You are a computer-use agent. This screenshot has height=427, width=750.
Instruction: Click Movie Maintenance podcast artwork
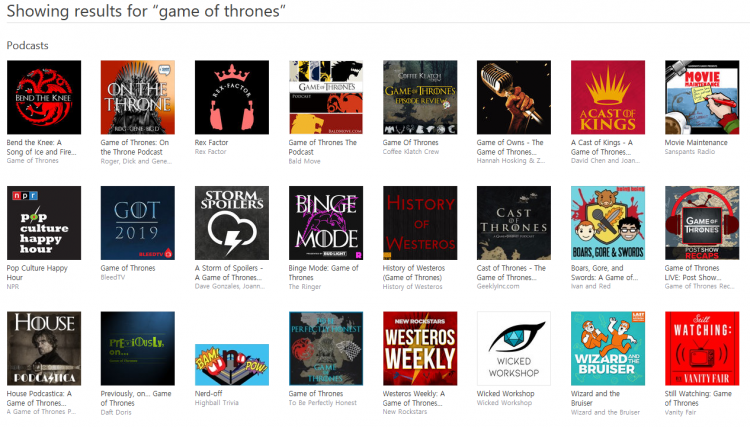tap(702, 97)
